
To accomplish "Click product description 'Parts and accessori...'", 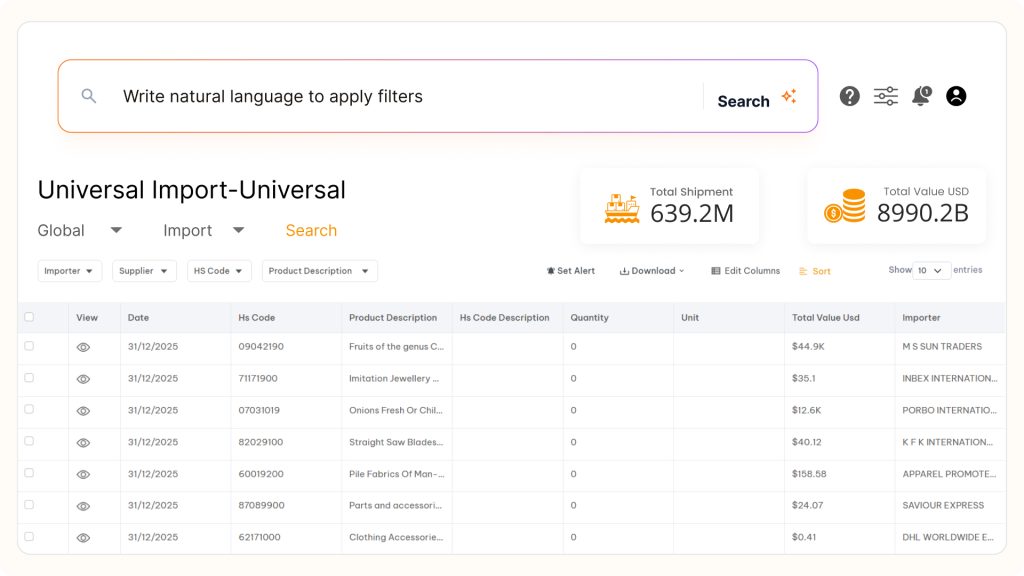I will coord(395,505).
